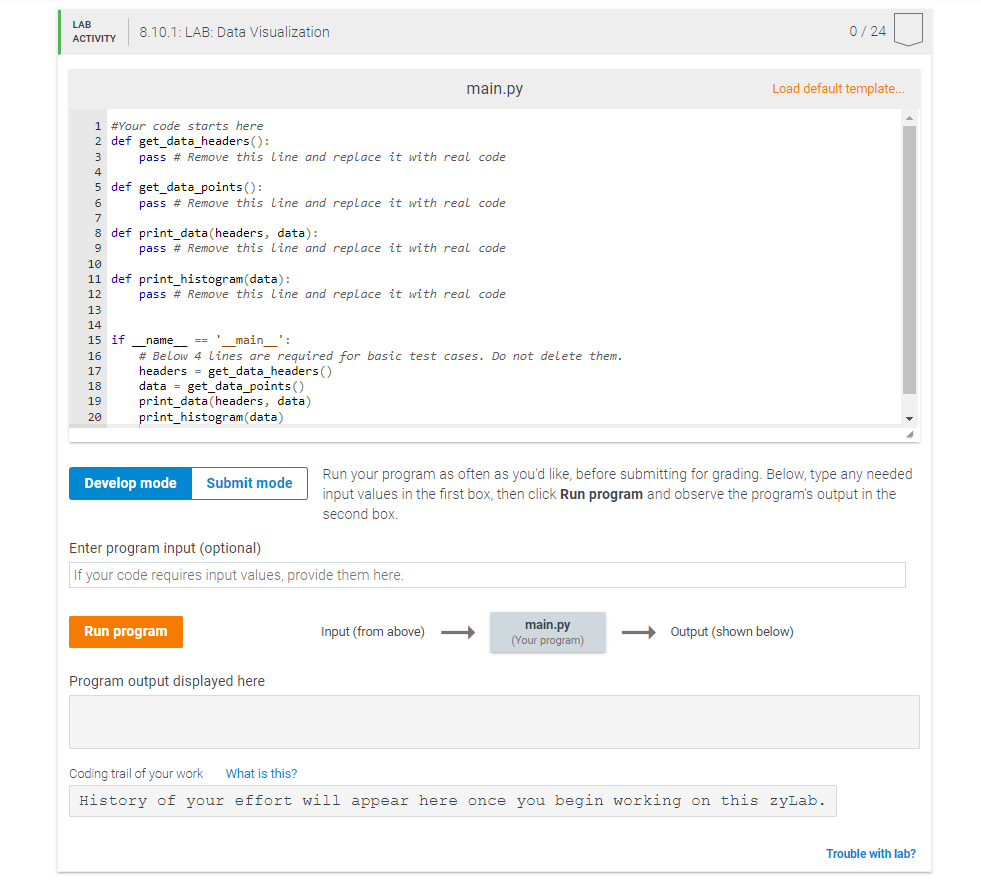The width and height of the screenshot is (981, 895).
Task: Click the editor resize handle icon
Action: [x=910, y=434]
